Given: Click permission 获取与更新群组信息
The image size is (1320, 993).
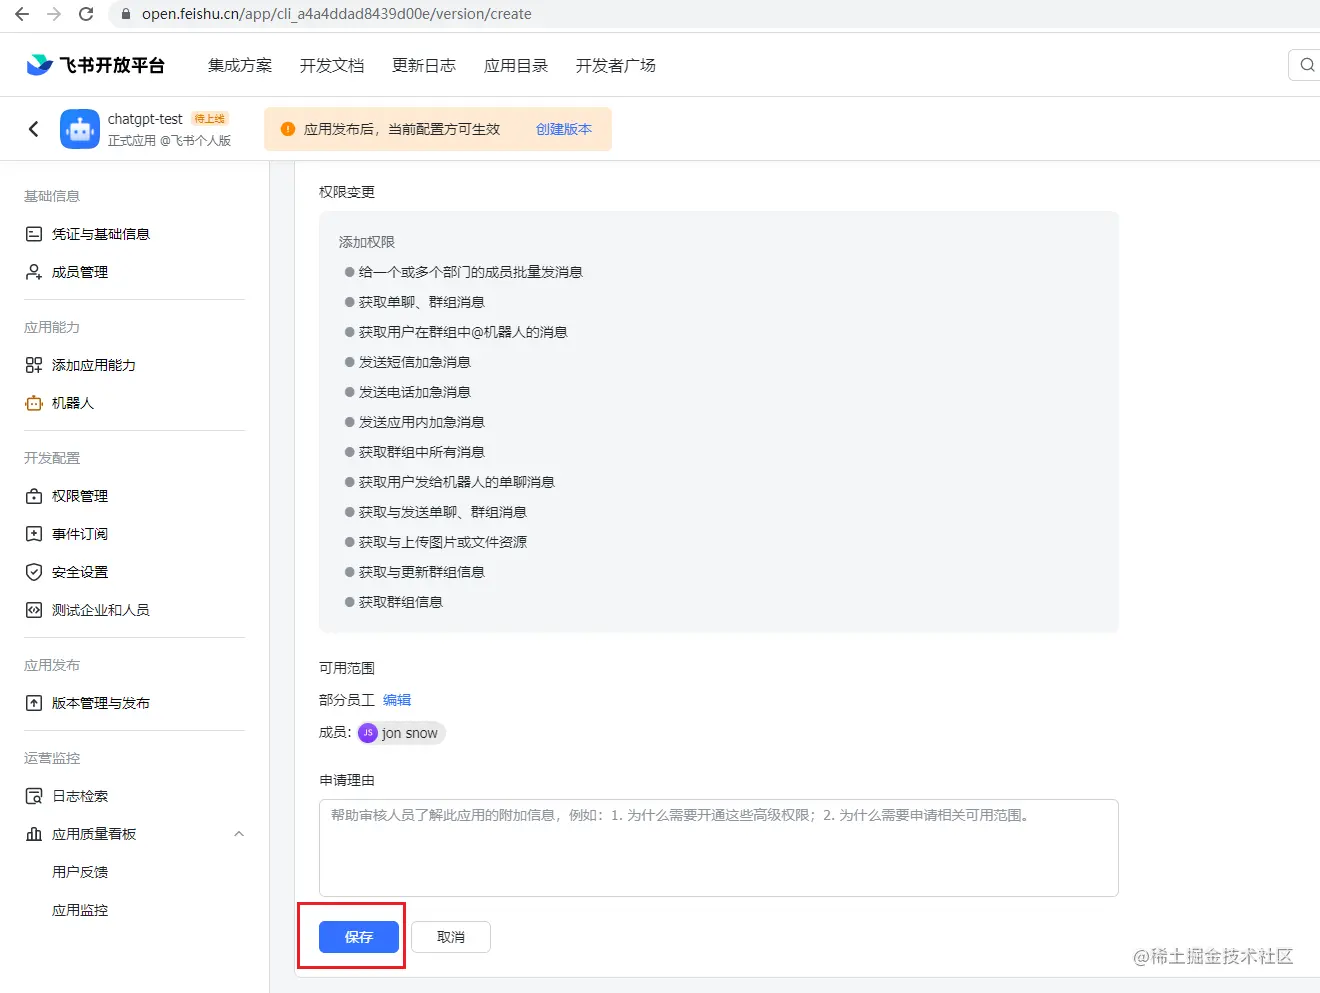Looking at the screenshot, I should 421,572.
